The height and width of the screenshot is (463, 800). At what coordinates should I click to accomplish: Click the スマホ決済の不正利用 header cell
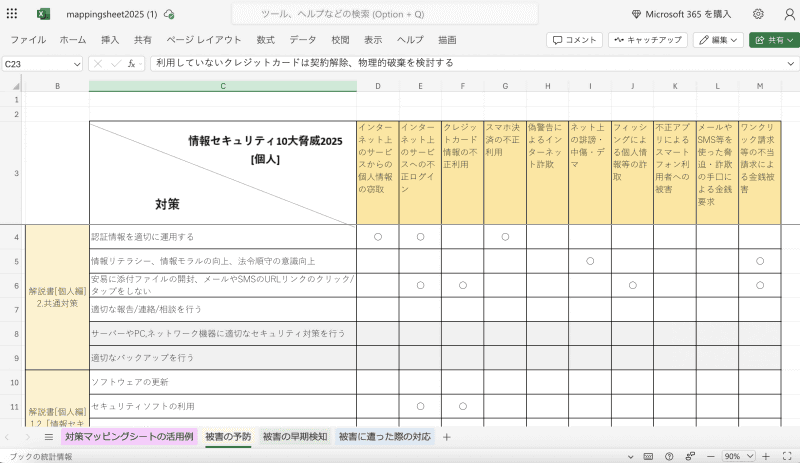click(505, 173)
